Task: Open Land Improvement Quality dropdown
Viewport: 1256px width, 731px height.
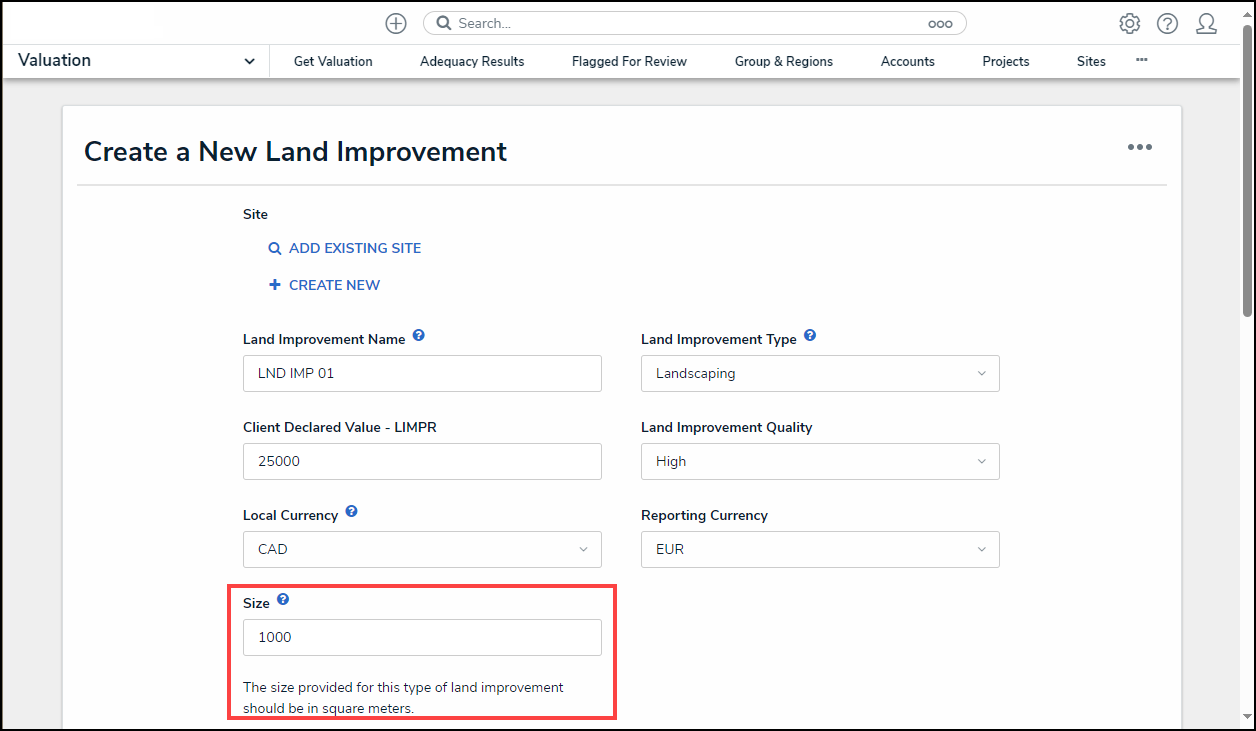Action: (x=820, y=461)
